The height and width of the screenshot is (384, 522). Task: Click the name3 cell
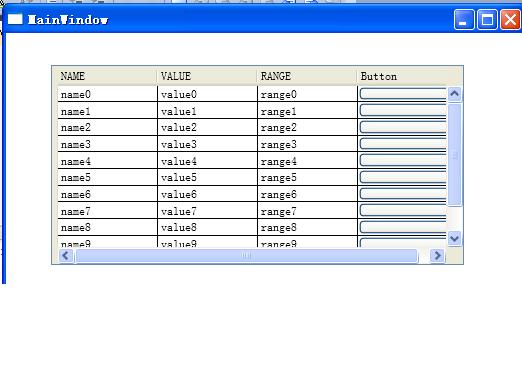coord(107,144)
